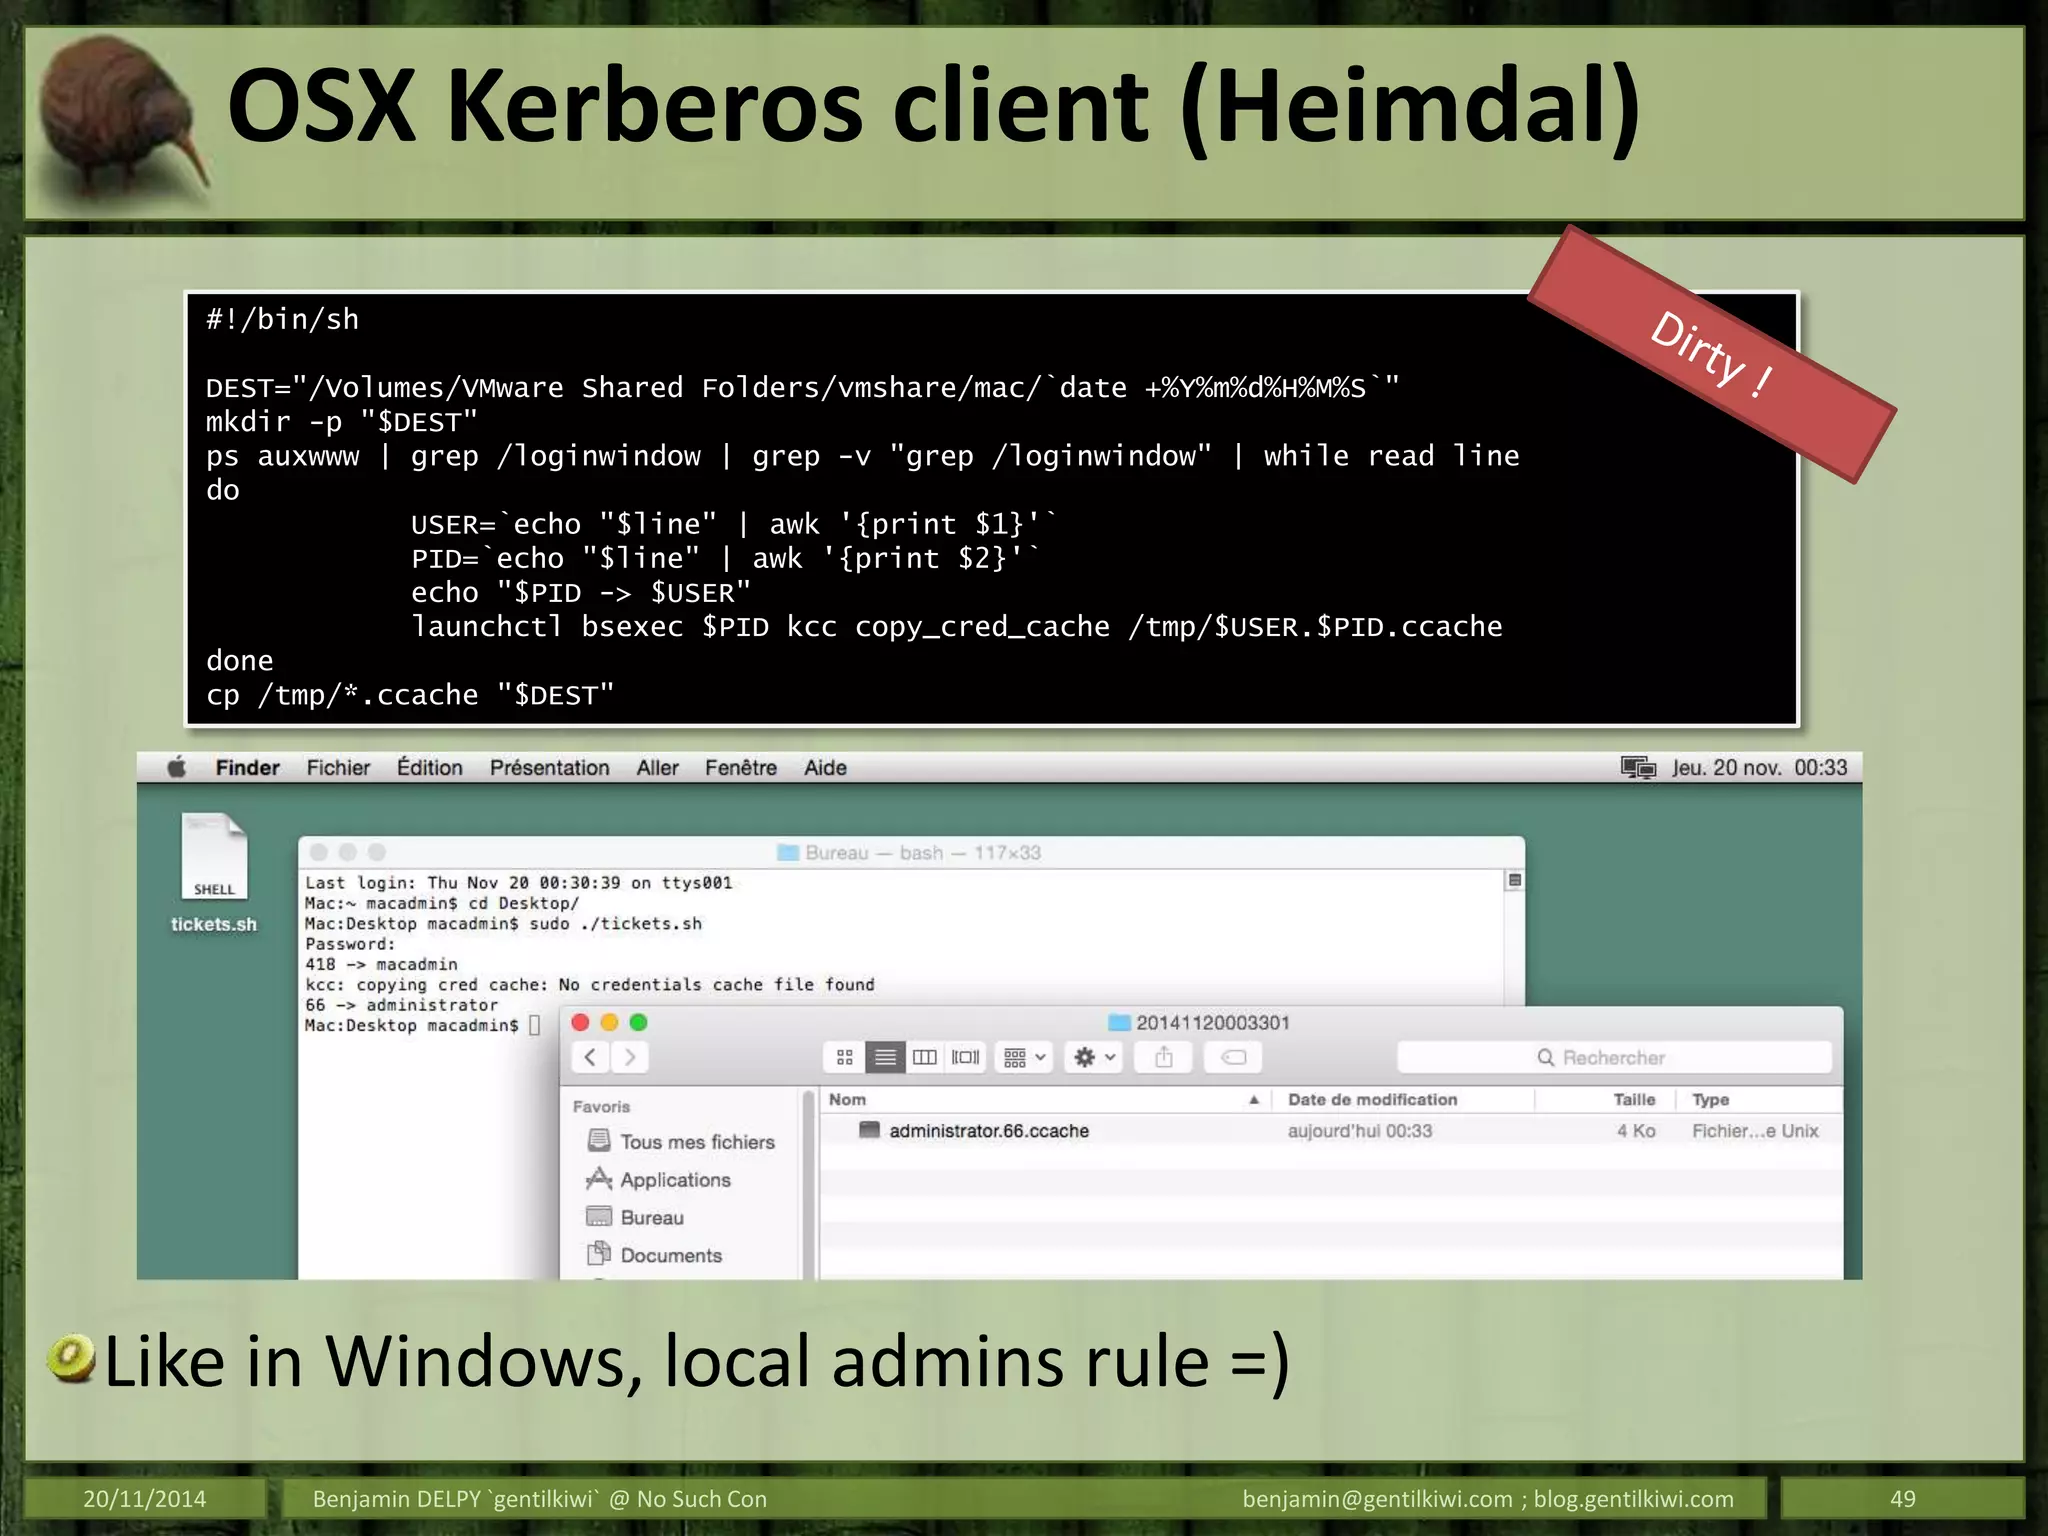Minimize the Finder window with yellow button
Viewport: 2048px width, 1536px height.
click(x=609, y=1022)
